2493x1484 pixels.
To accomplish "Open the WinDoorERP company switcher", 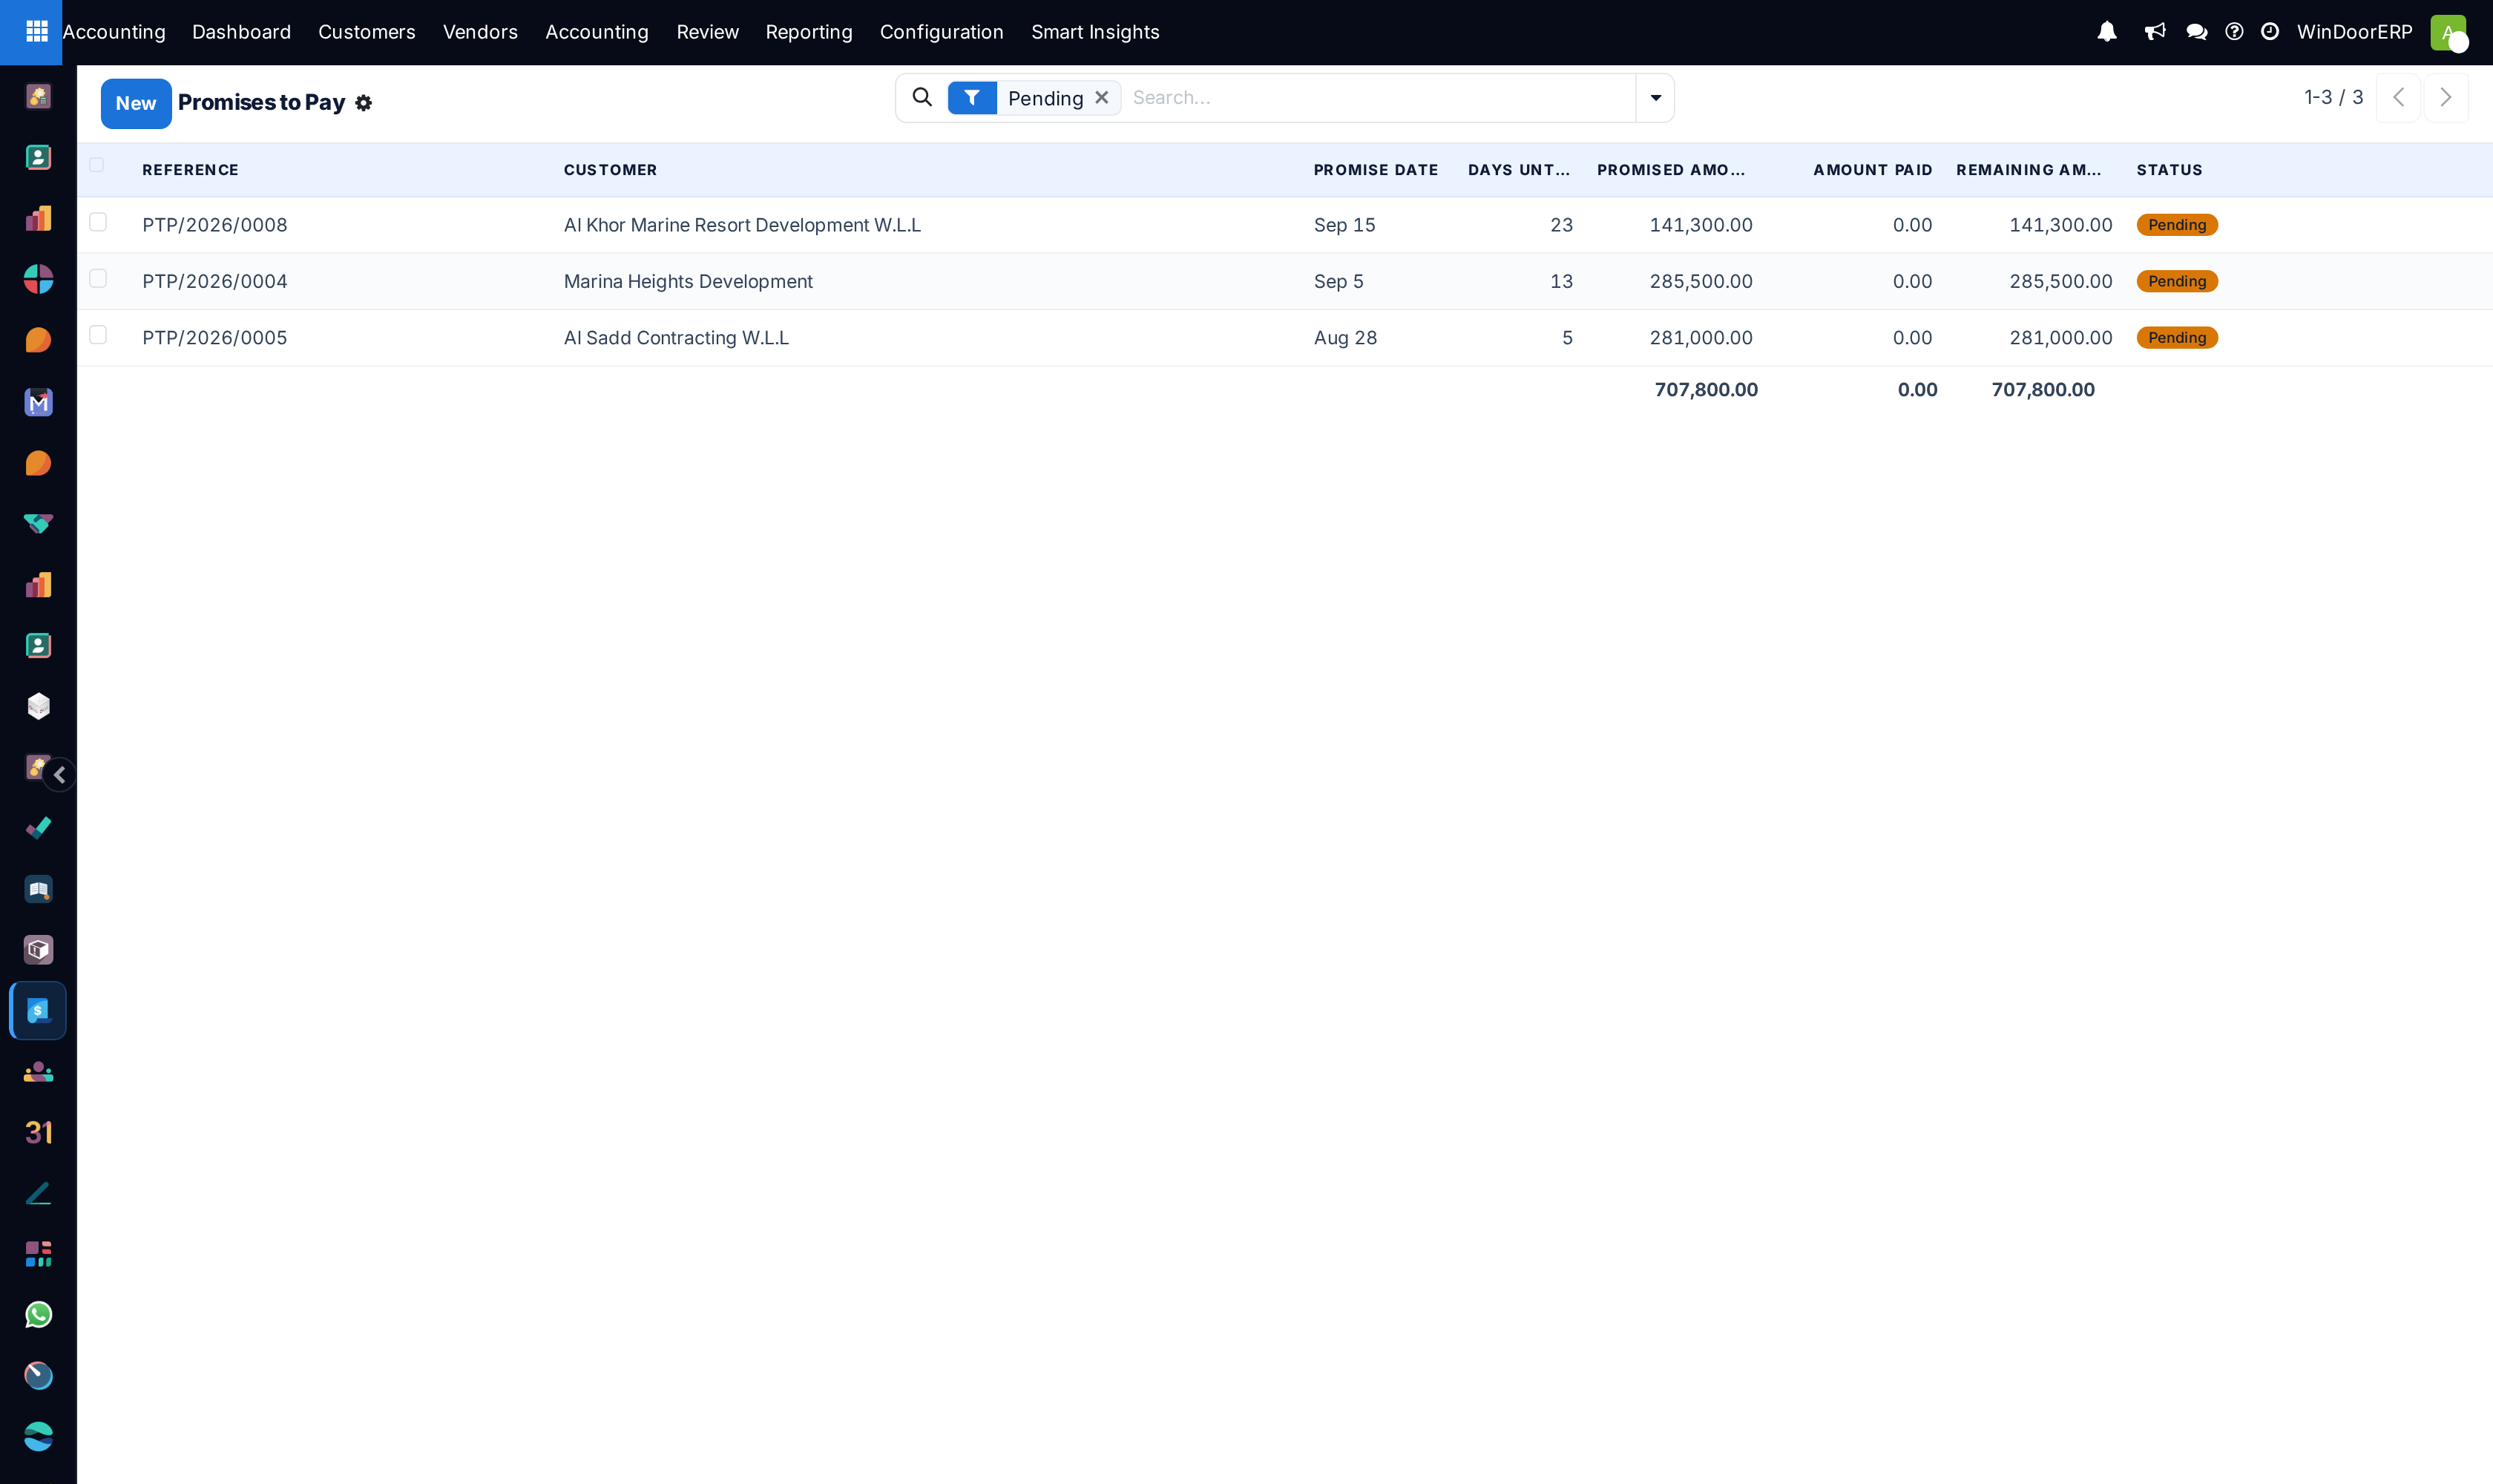I will point(2354,32).
